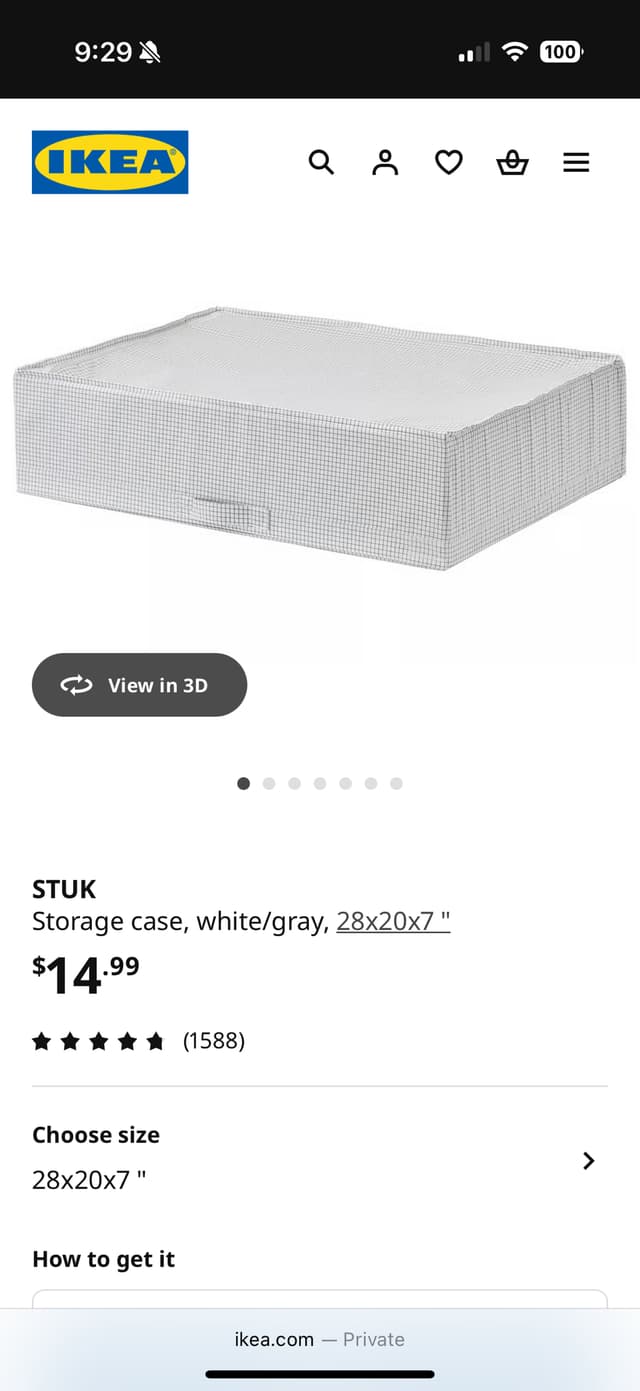Open the shopping basket icon
Image resolution: width=640 pixels, height=1391 pixels.
[512, 162]
